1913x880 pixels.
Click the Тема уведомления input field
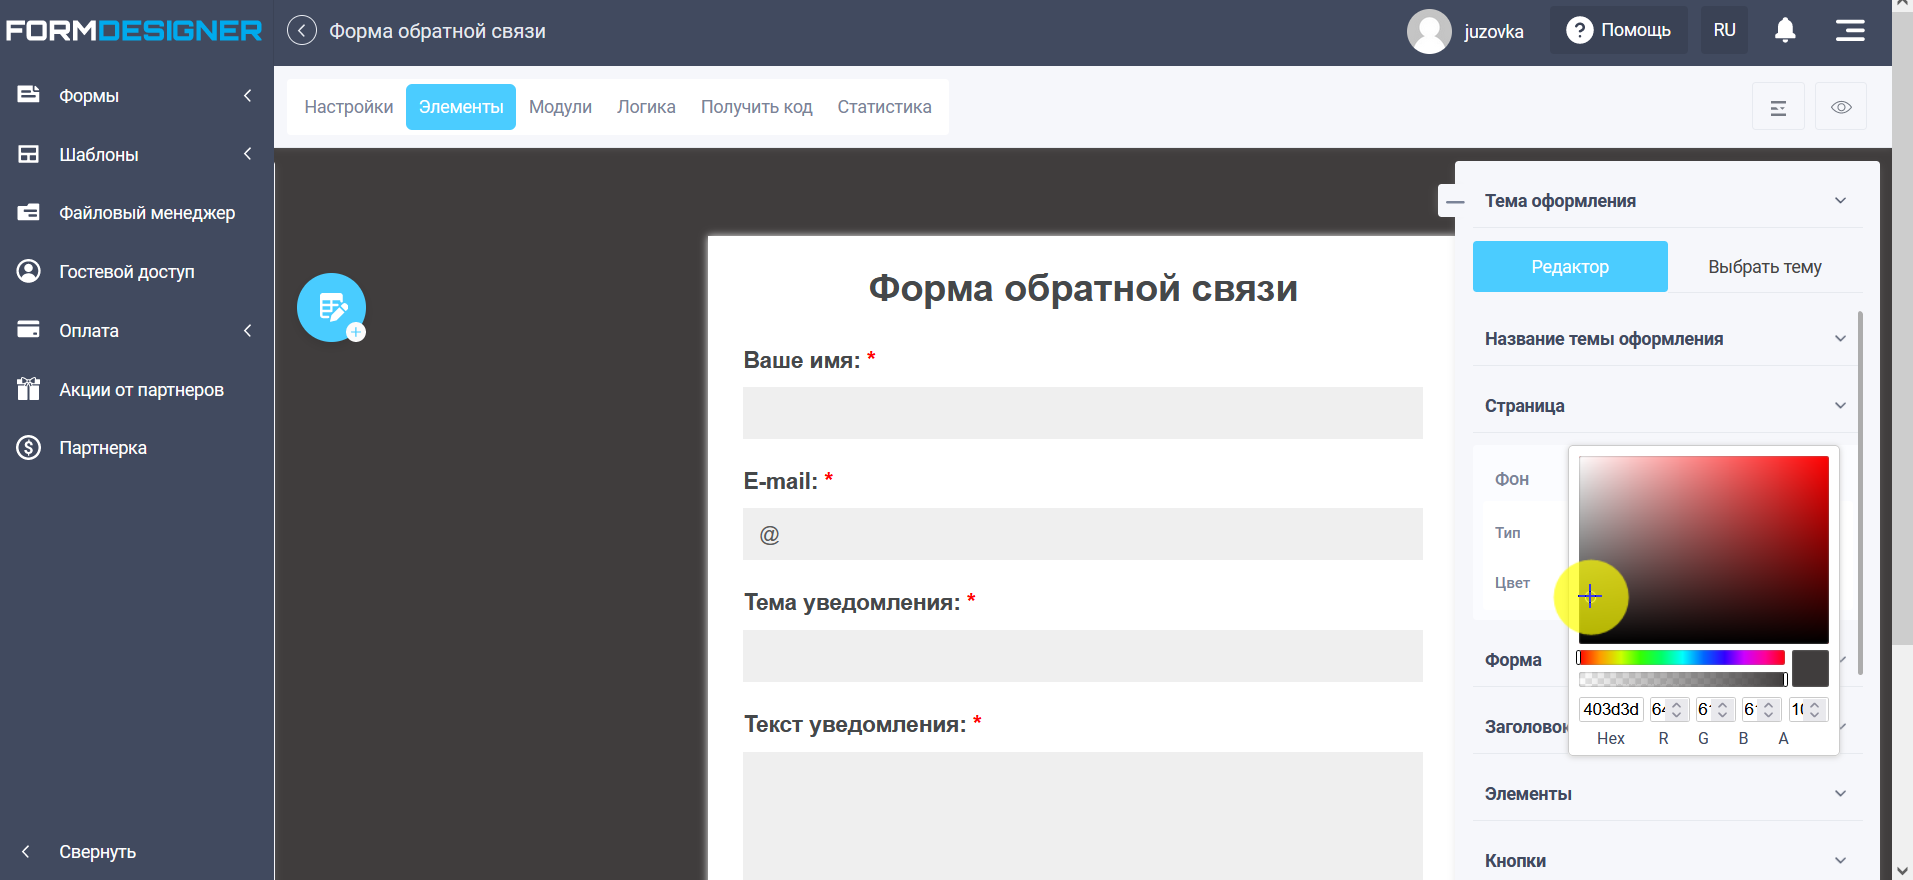[1083, 656]
